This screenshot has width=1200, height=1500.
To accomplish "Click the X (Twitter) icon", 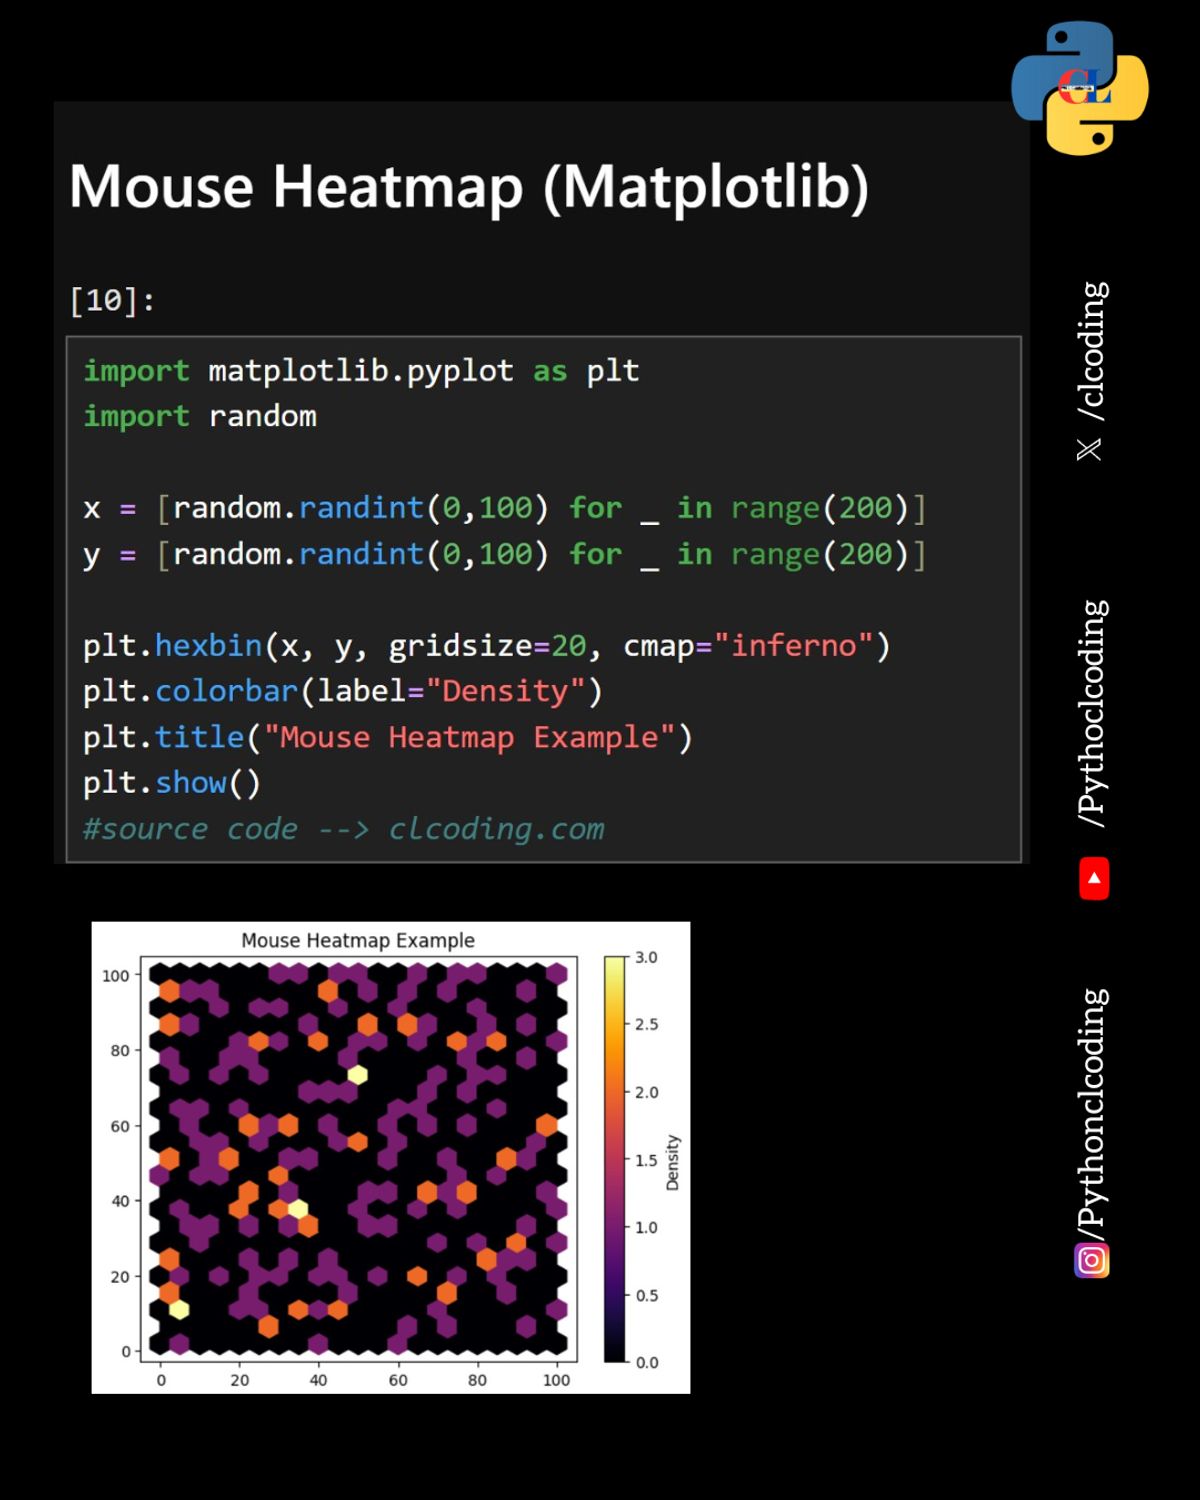I will [x=1089, y=450].
